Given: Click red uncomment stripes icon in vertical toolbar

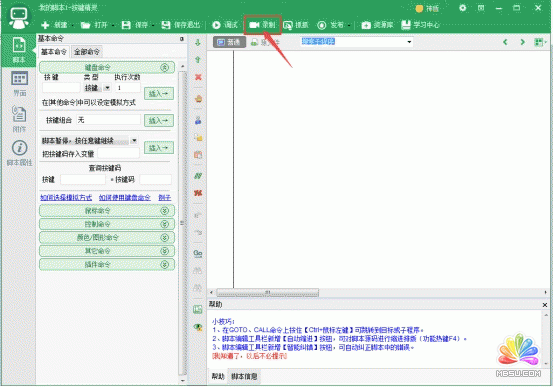Looking at the screenshot, I should click(x=198, y=193).
